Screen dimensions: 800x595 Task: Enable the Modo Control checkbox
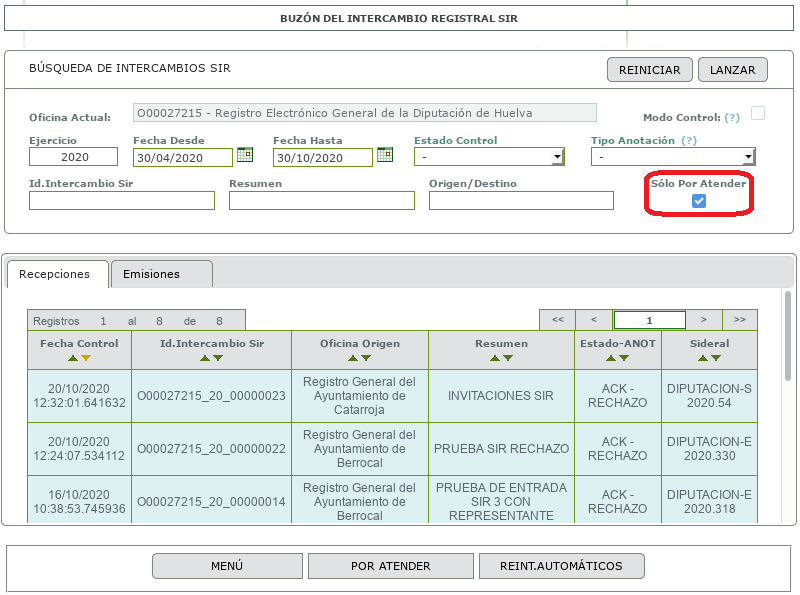click(758, 113)
